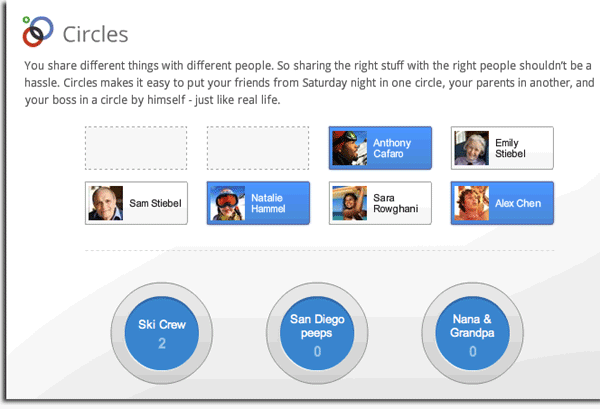Click Anthony Cafaro's profile photo
The height and width of the screenshot is (409, 600).
pos(350,148)
